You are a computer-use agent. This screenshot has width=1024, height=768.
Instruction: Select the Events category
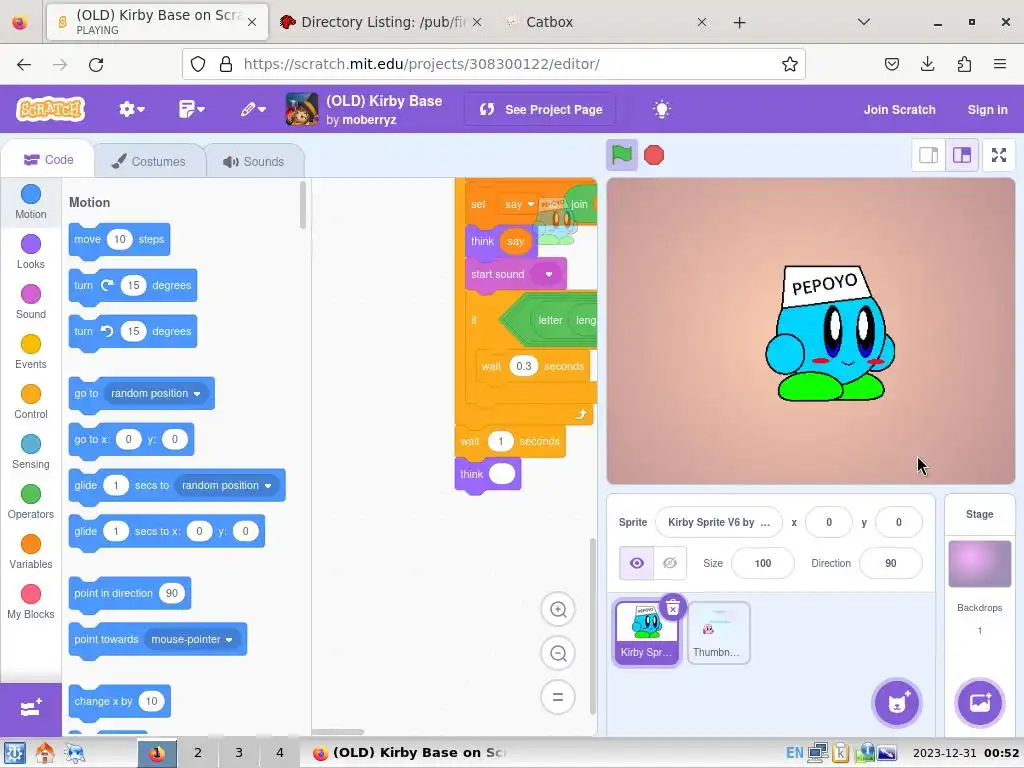click(31, 352)
